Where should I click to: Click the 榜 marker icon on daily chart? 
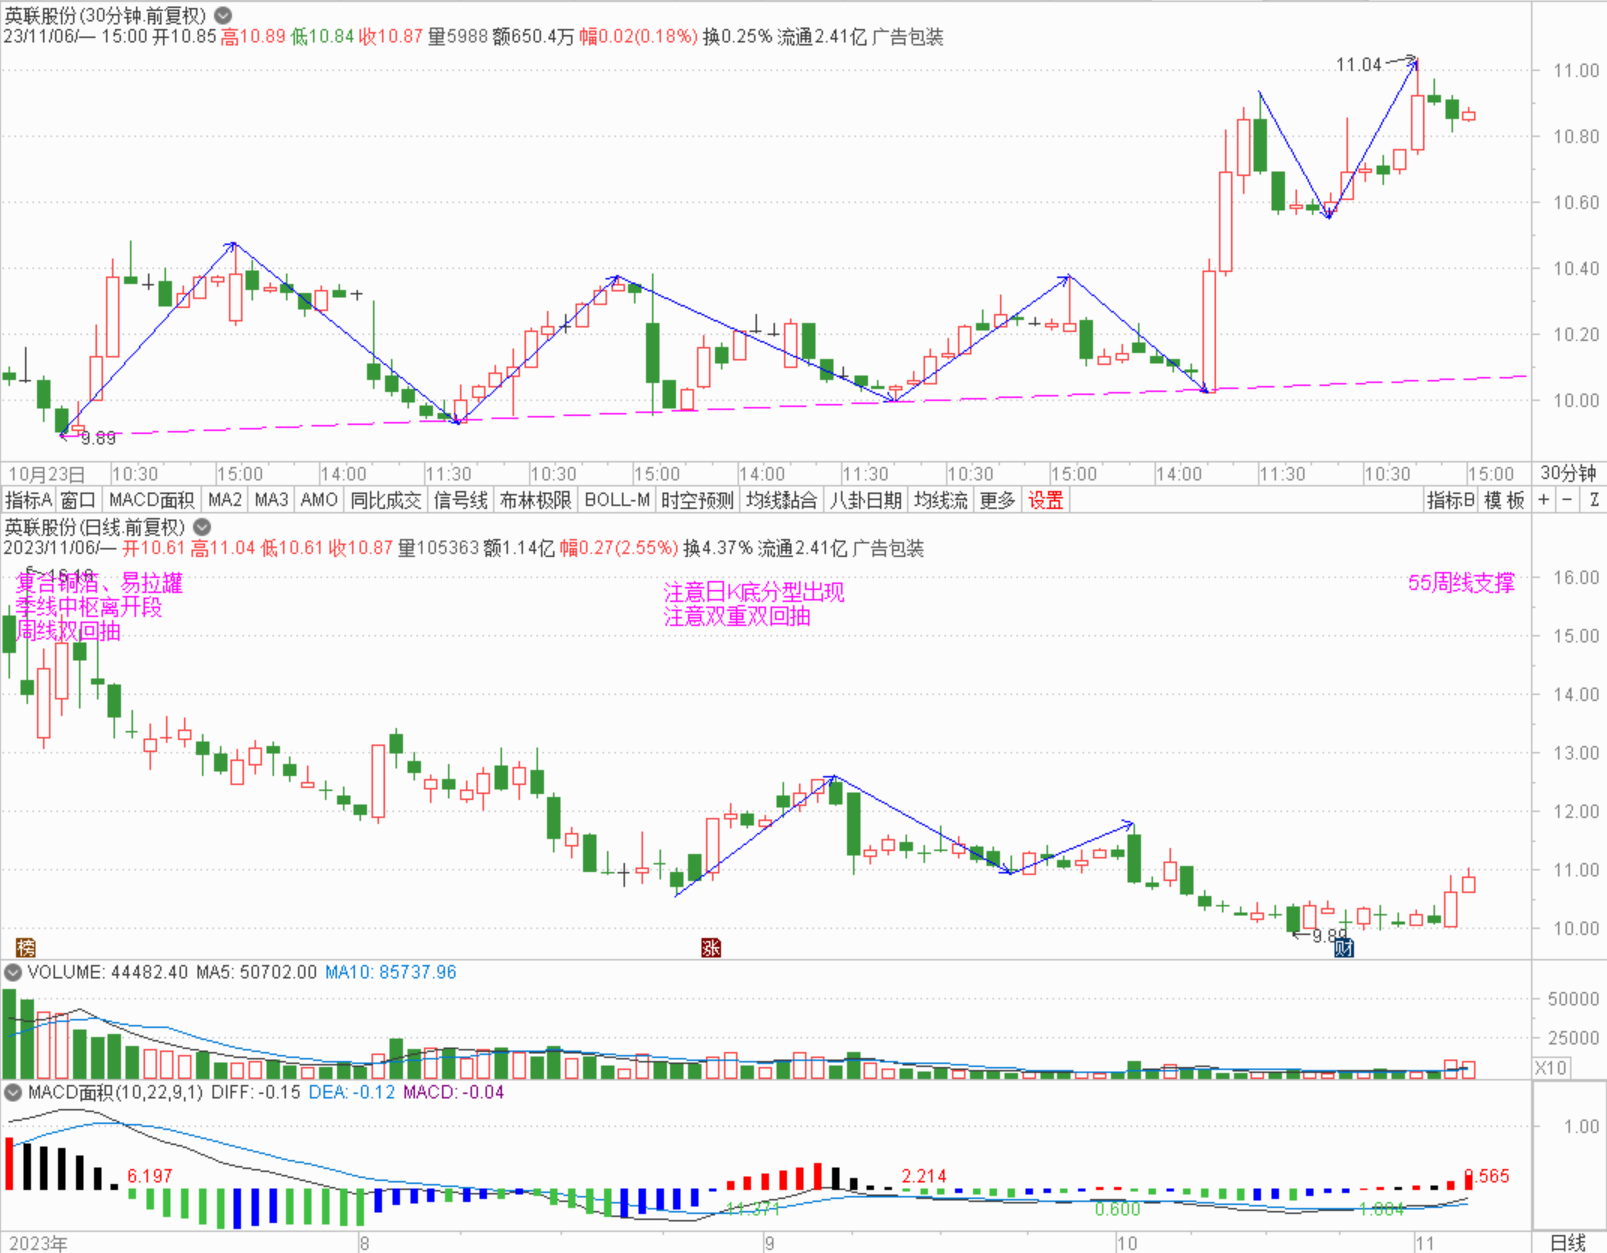[26, 947]
